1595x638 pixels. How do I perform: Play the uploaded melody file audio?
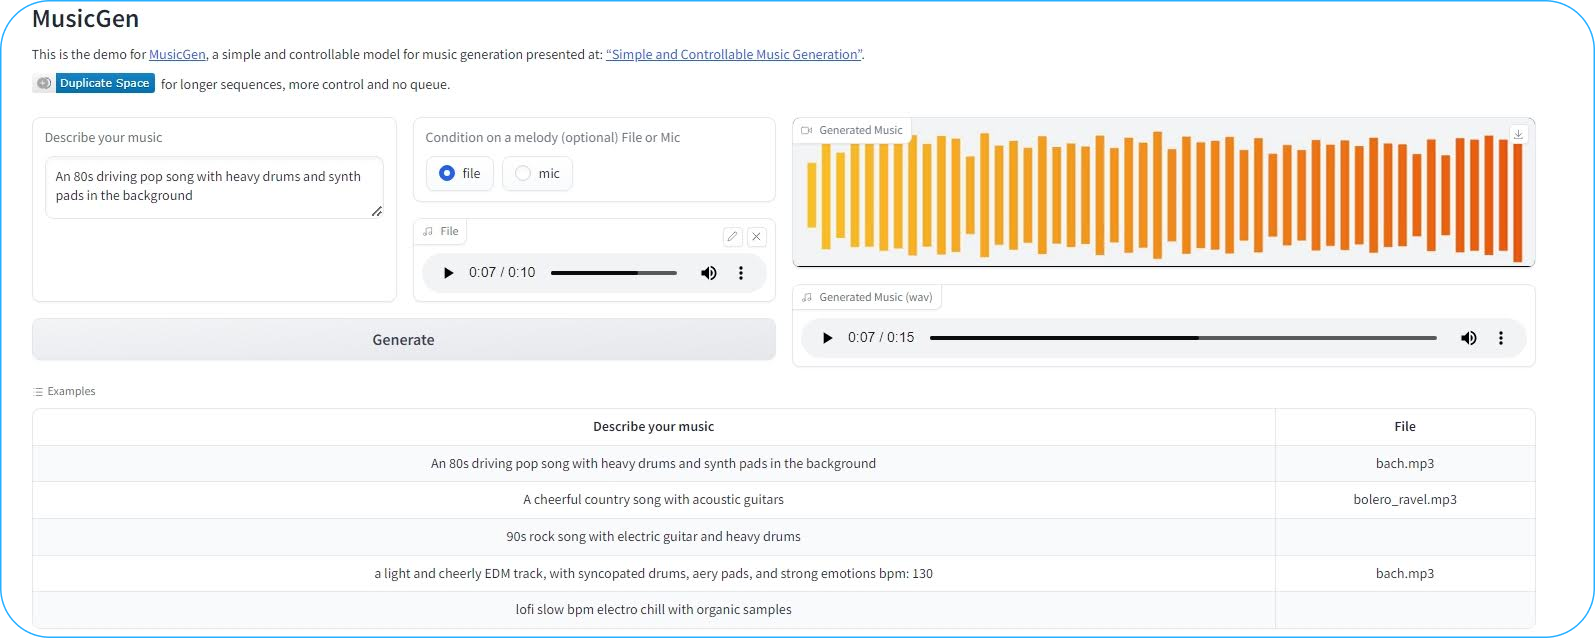pyautogui.click(x=448, y=273)
